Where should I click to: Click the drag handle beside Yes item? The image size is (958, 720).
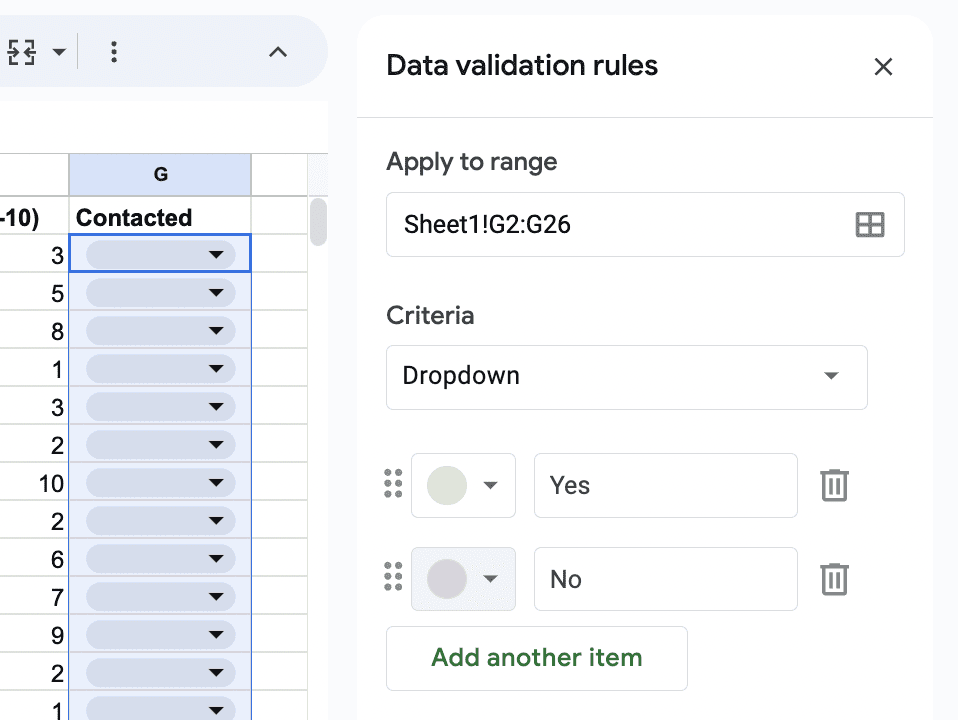tap(393, 484)
